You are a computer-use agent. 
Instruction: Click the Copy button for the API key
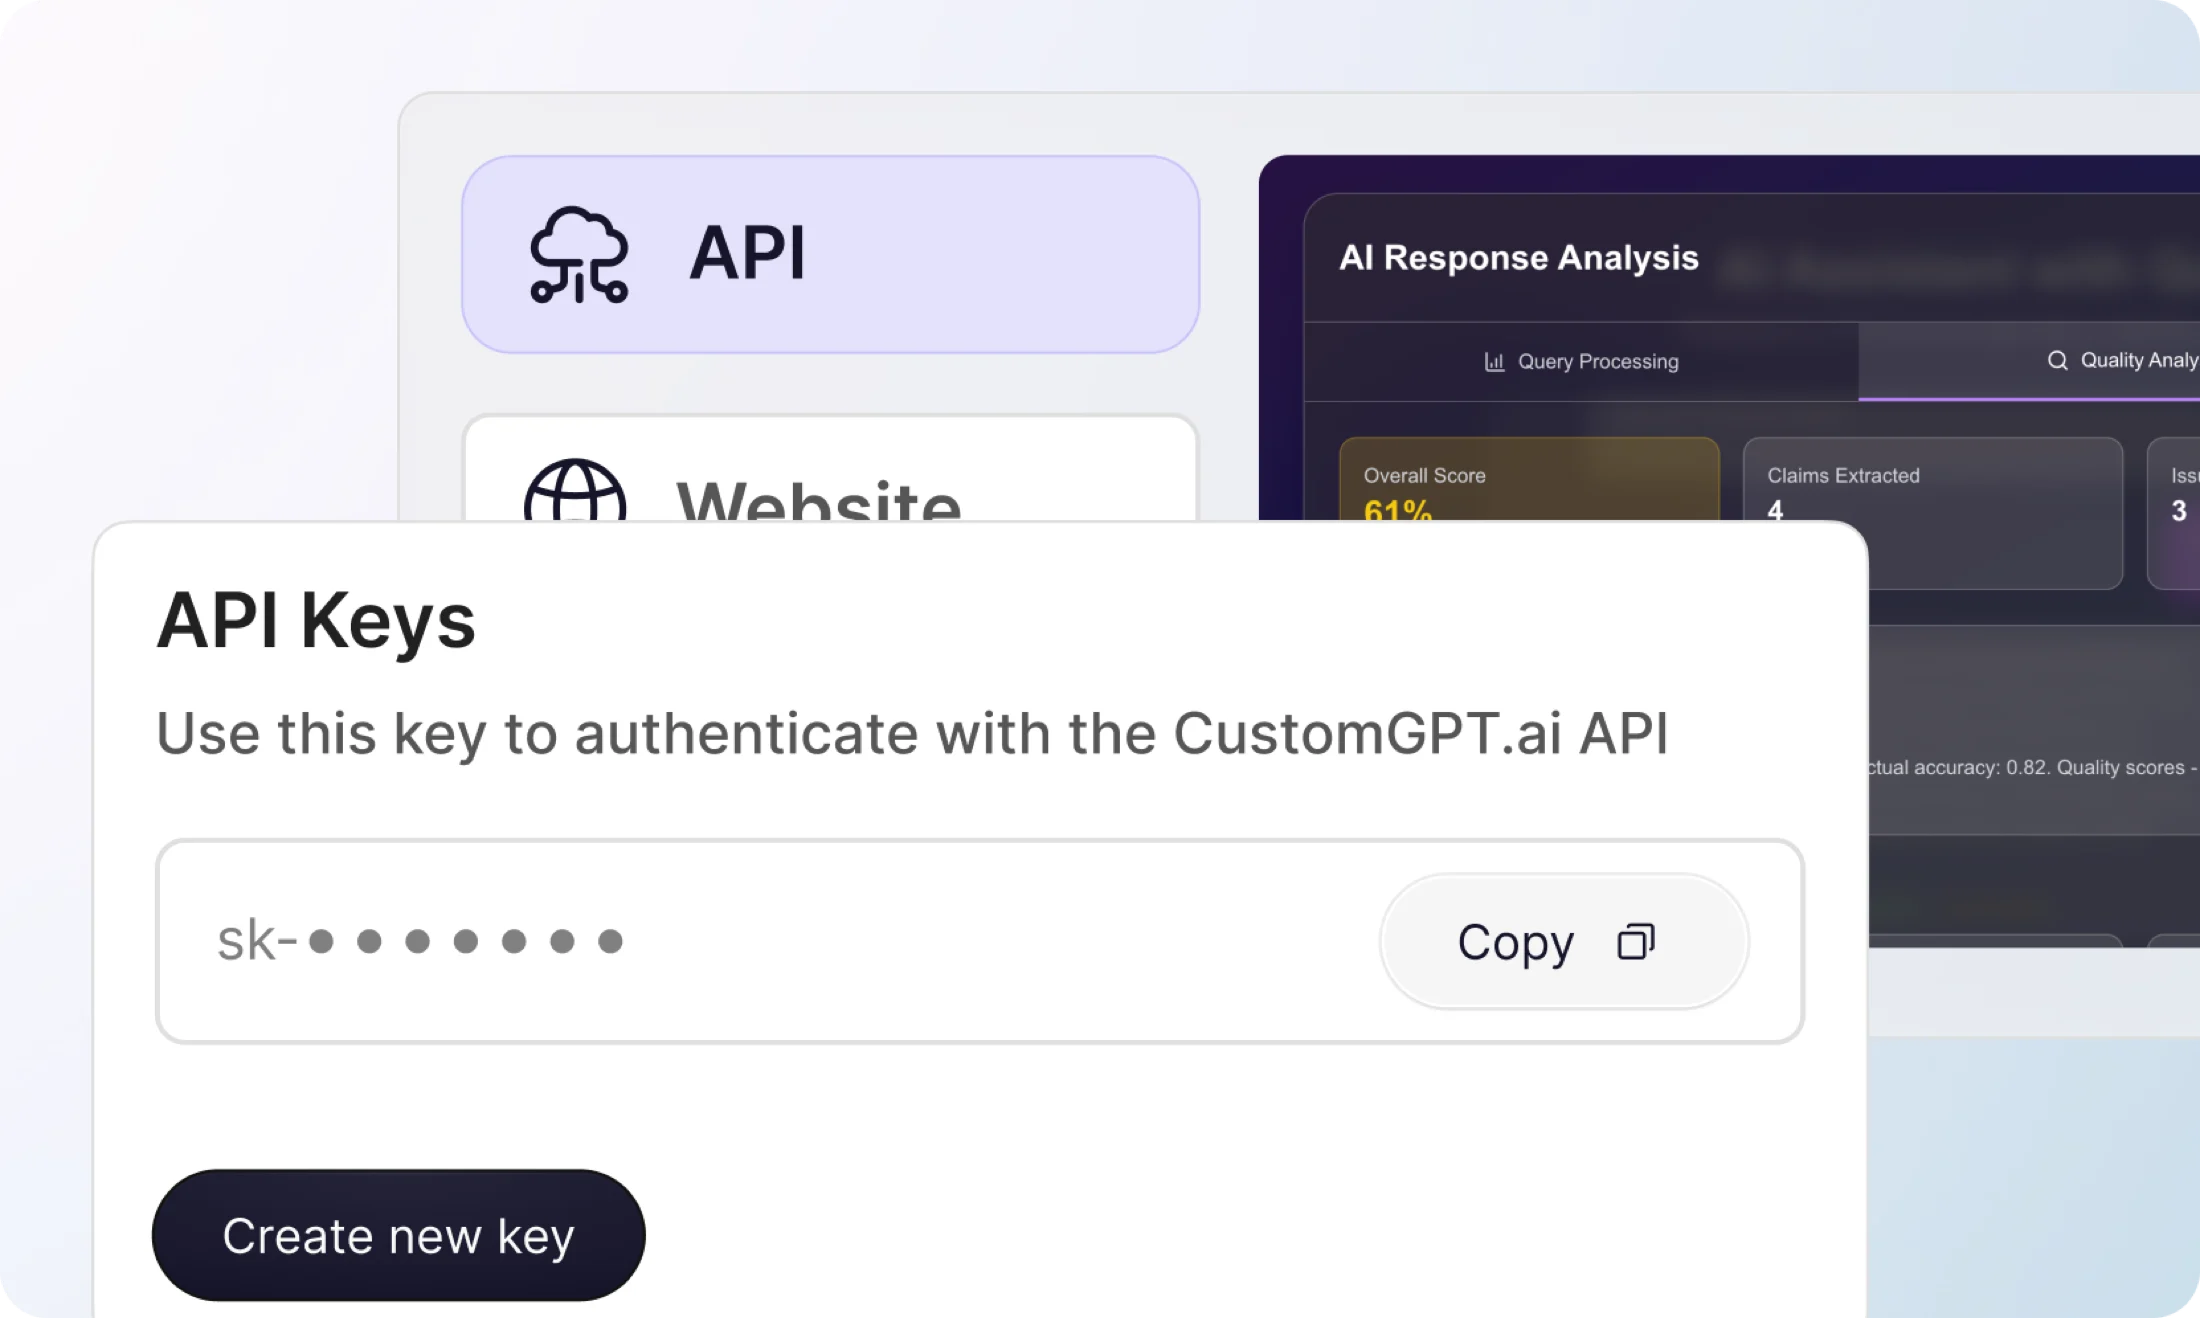click(x=1564, y=941)
